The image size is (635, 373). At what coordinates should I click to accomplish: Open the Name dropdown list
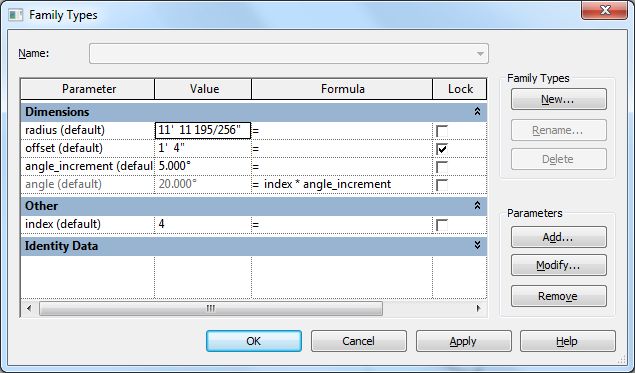tap(480, 54)
